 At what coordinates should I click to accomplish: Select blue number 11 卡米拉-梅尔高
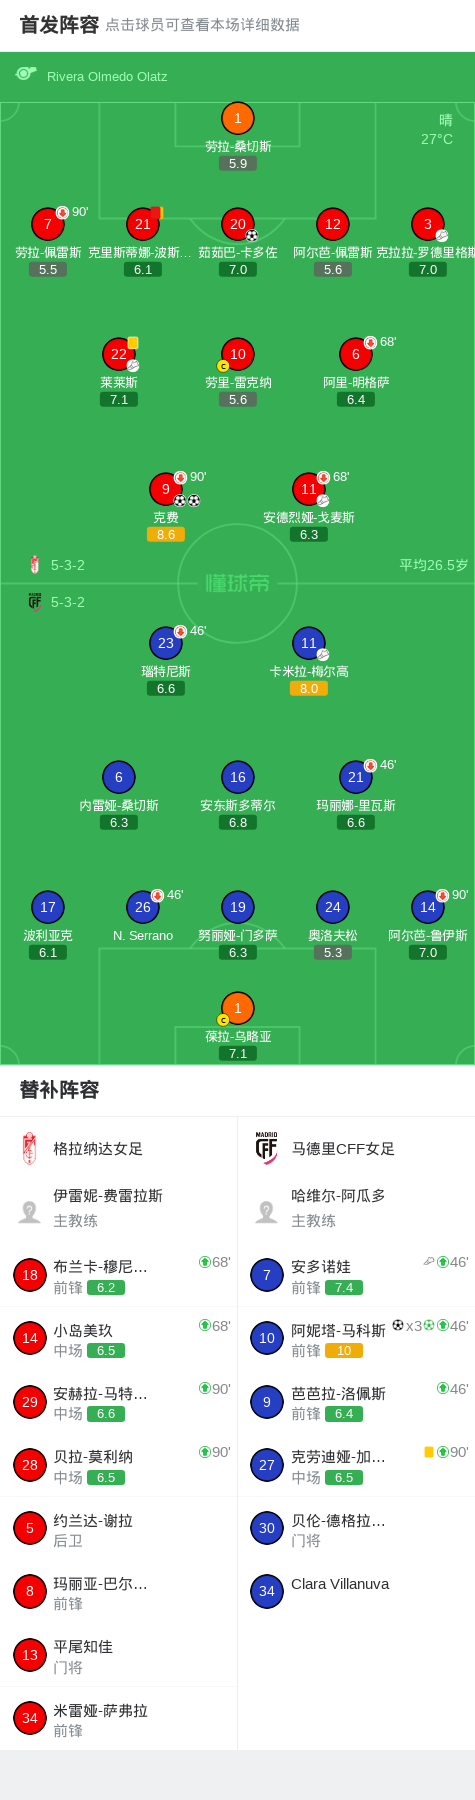309,643
